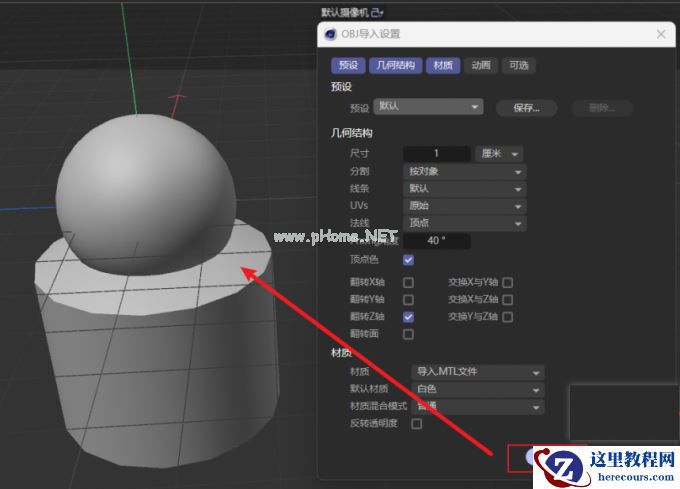
Task: Enable the 交换X与Y轴 checkbox
Action: pyautogui.click(x=507, y=283)
